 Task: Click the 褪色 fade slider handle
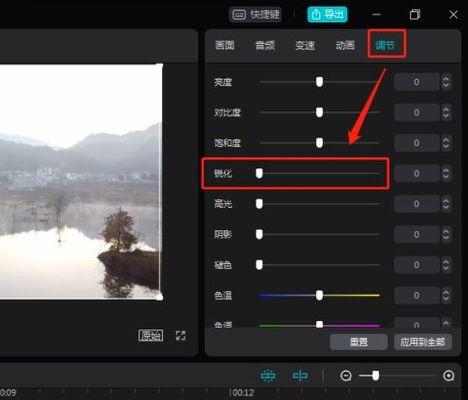click(x=259, y=265)
